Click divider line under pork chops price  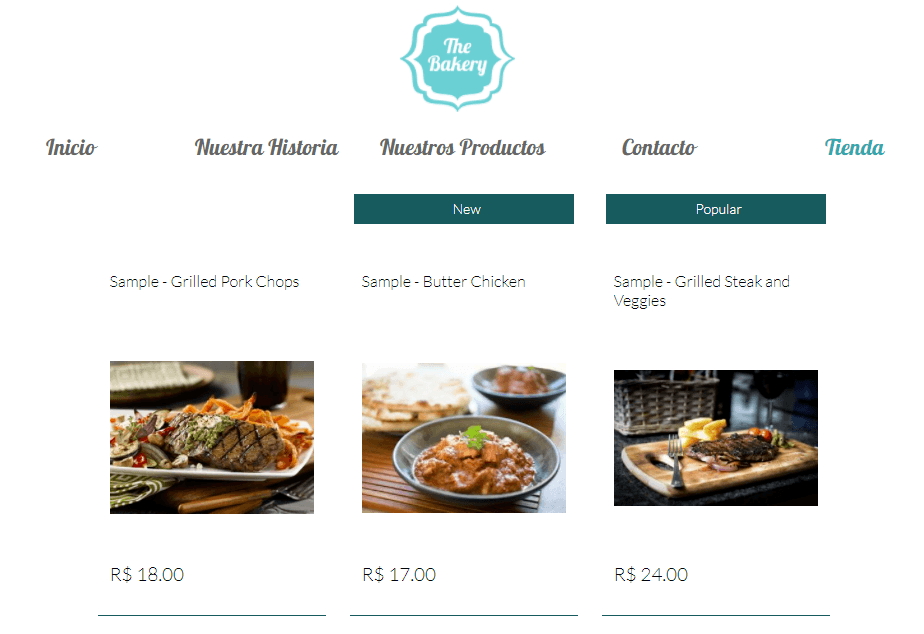click(x=212, y=616)
